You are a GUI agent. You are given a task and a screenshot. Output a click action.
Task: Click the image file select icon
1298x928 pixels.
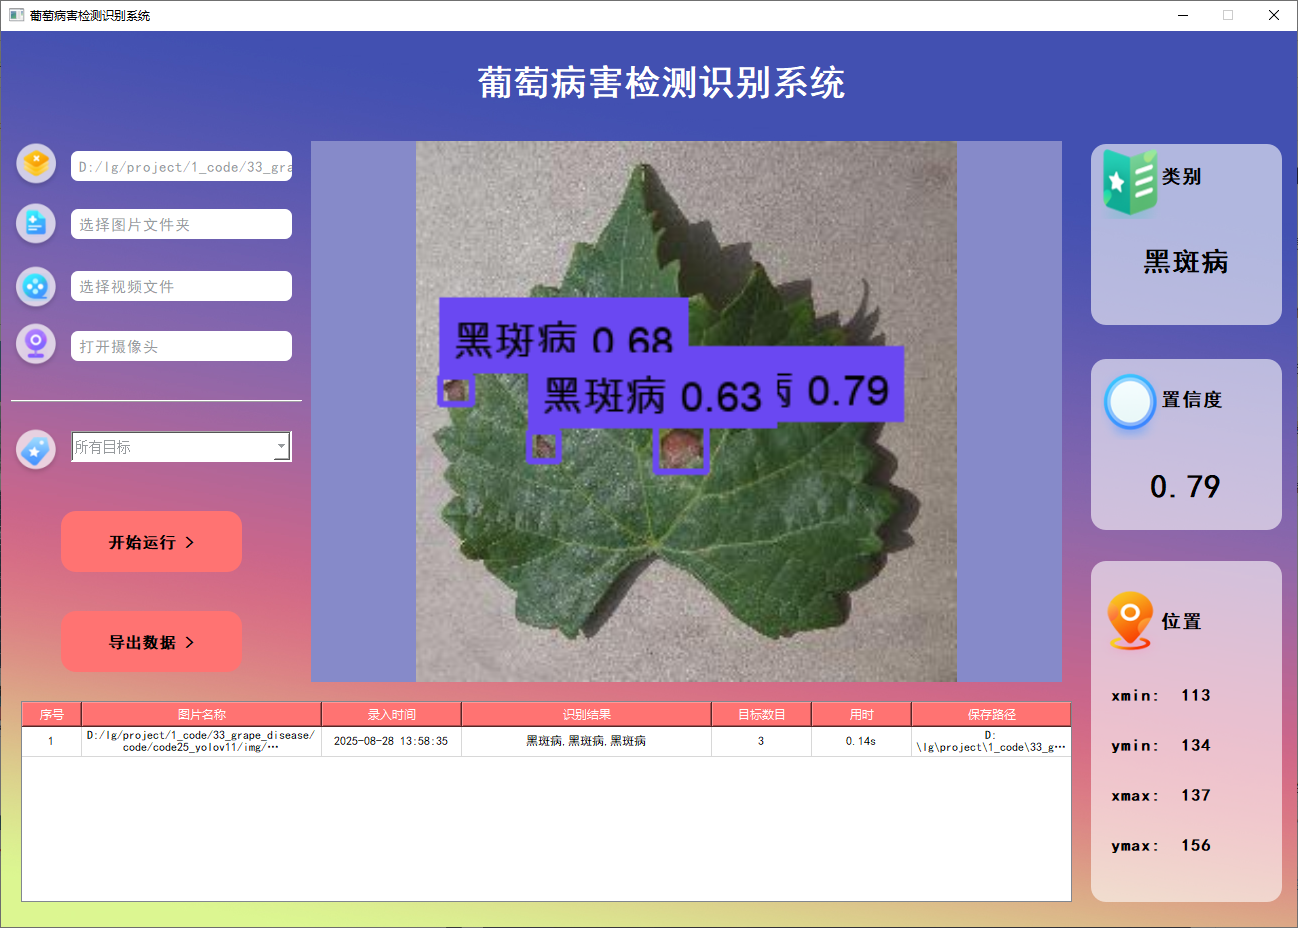pos(36,163)
